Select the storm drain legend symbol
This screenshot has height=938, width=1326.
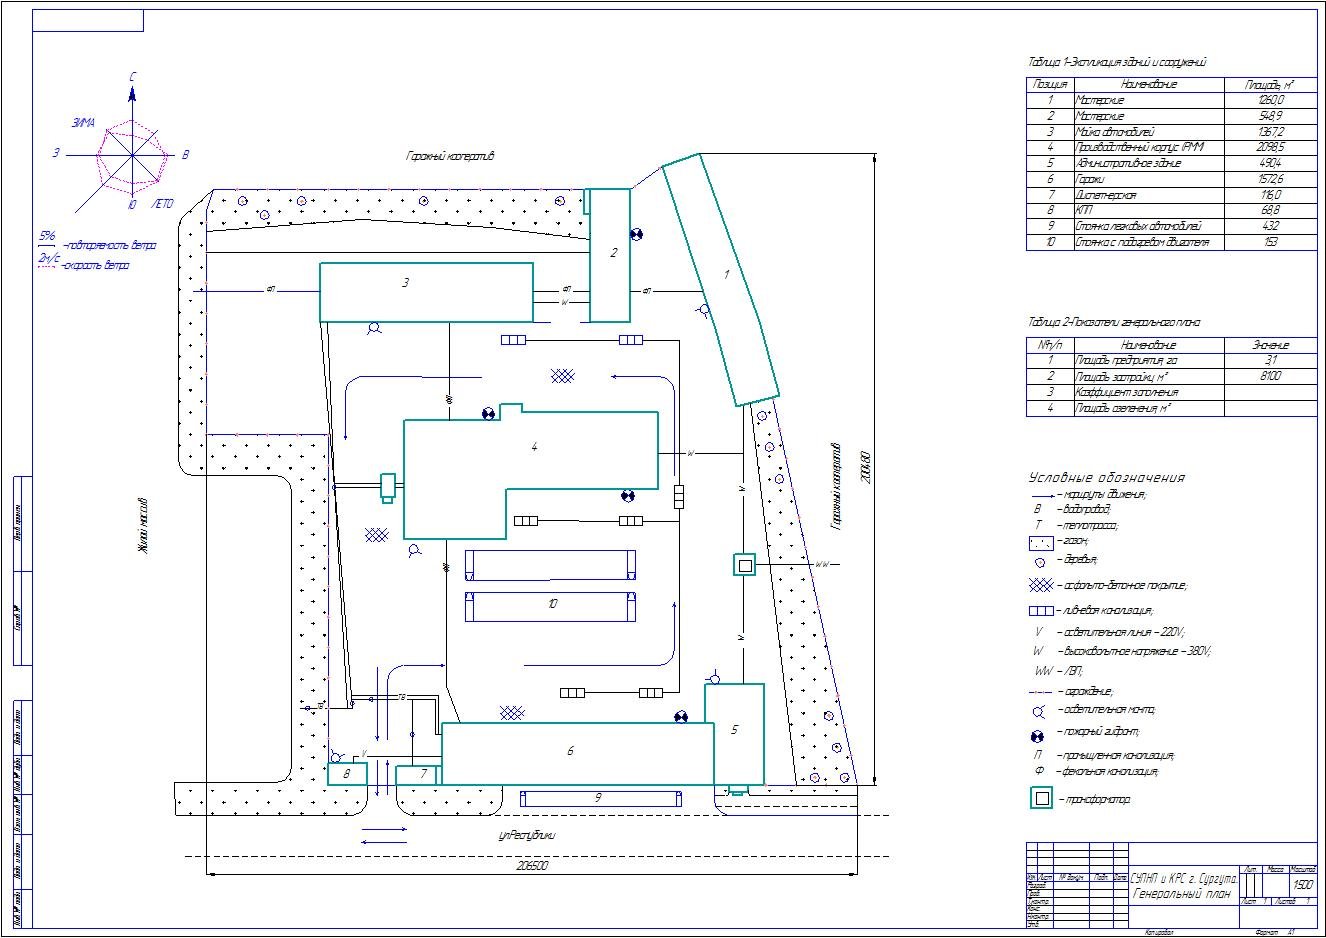(1041, 610)
